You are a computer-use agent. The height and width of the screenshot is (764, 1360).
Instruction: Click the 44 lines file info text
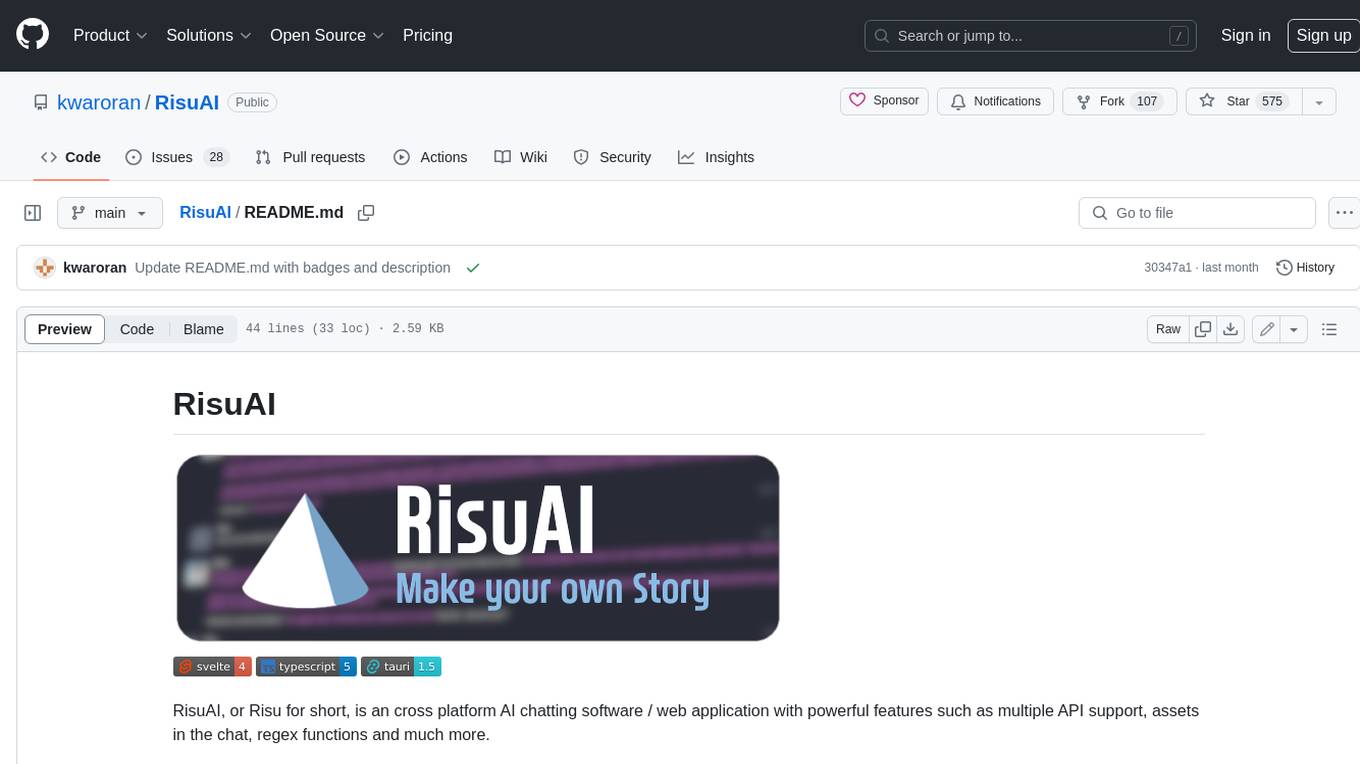coord(344,329)
